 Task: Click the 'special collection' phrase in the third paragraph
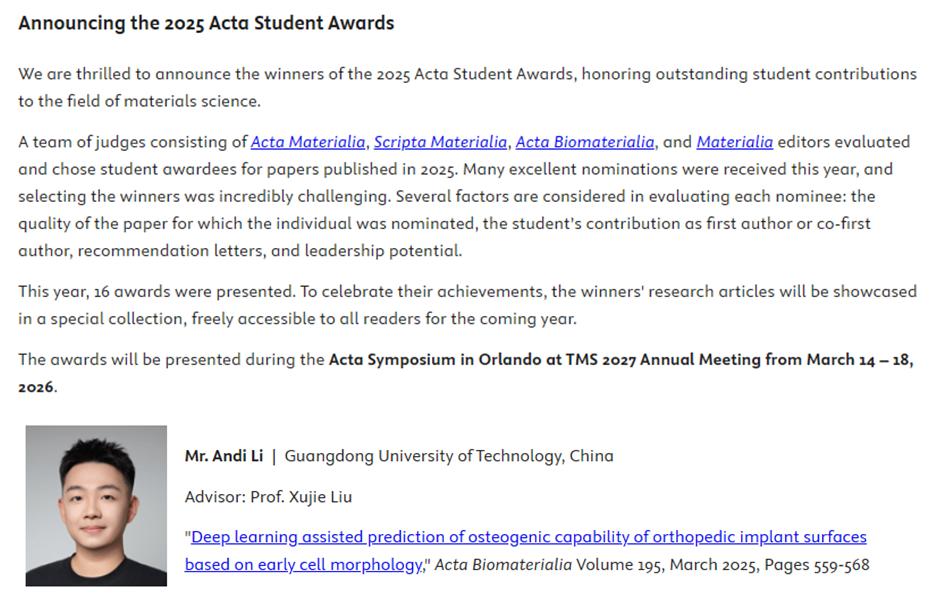pyautogui.click(x=118, y=319)
